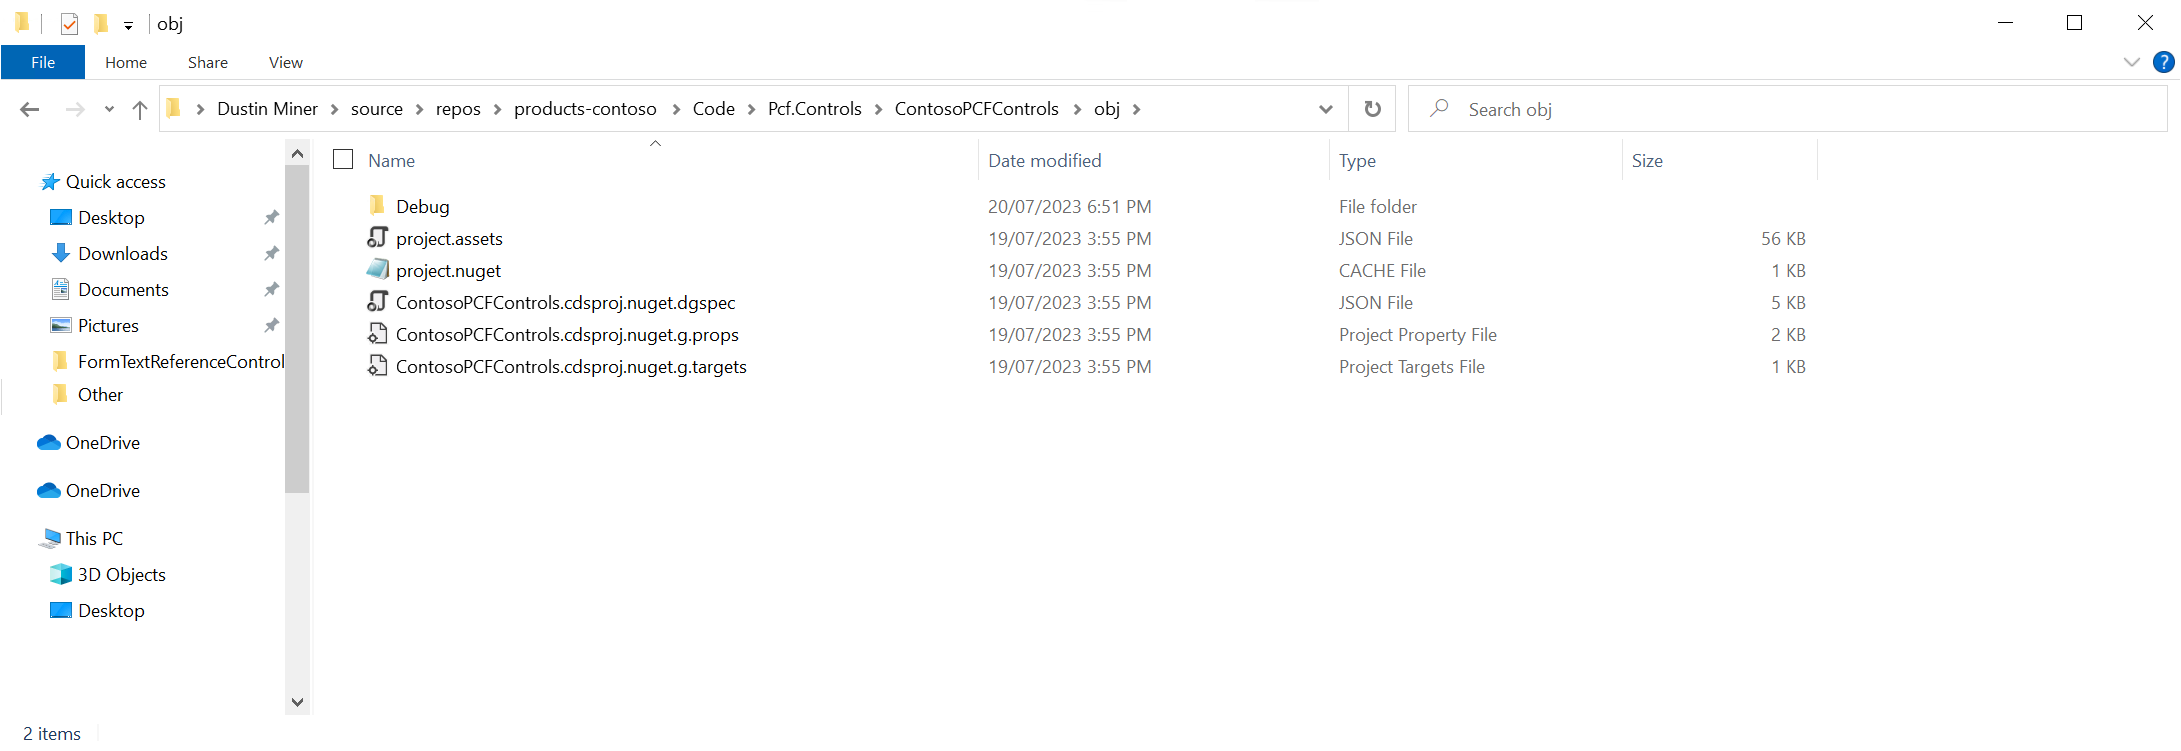Click the Up directory arrow
Image resolution: width=2181 pixels, height=751 pixels.
coord(140,109)
